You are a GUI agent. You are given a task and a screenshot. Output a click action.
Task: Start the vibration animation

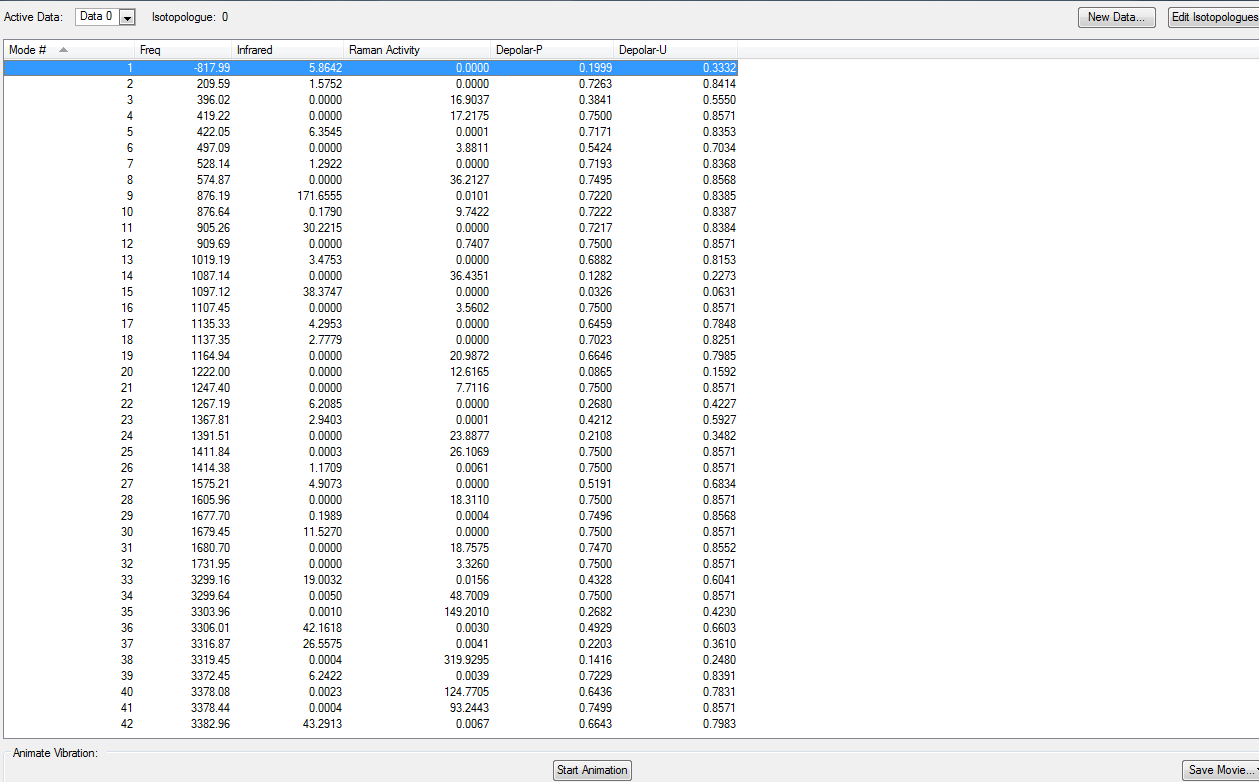point(592,770)
